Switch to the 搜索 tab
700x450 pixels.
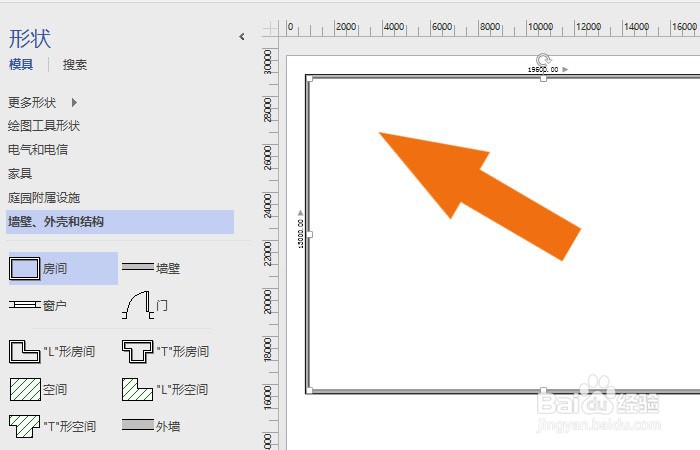(x=75, y=65)
